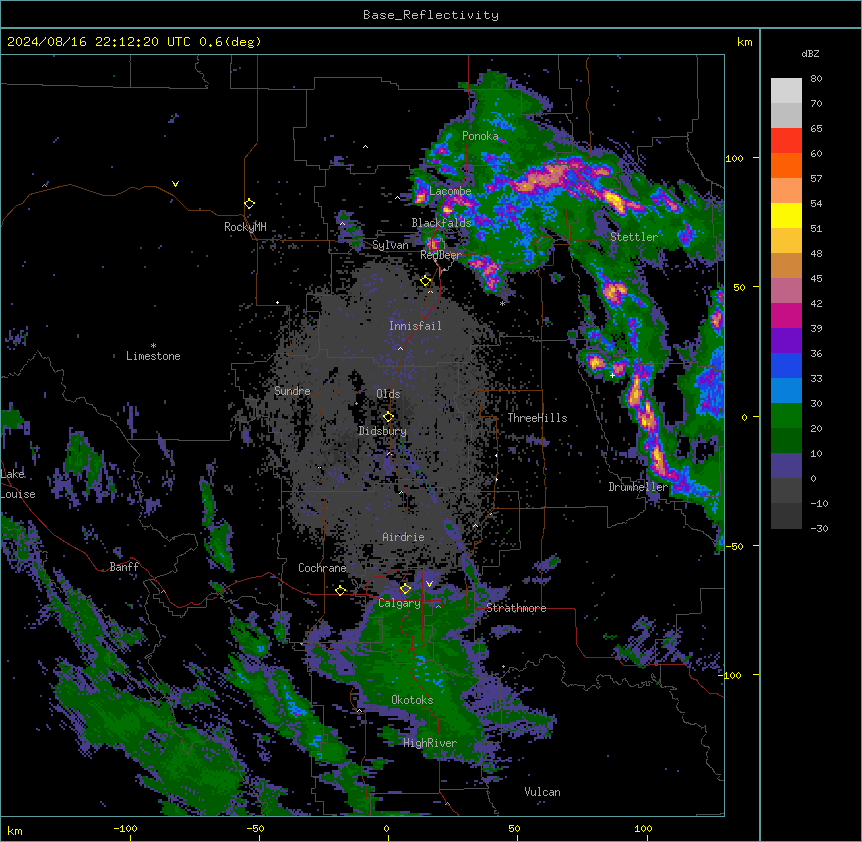Select the light gray 80–70 dBZ swatch
This screenshot has width=862, height=842.
[x=786, y=91]
